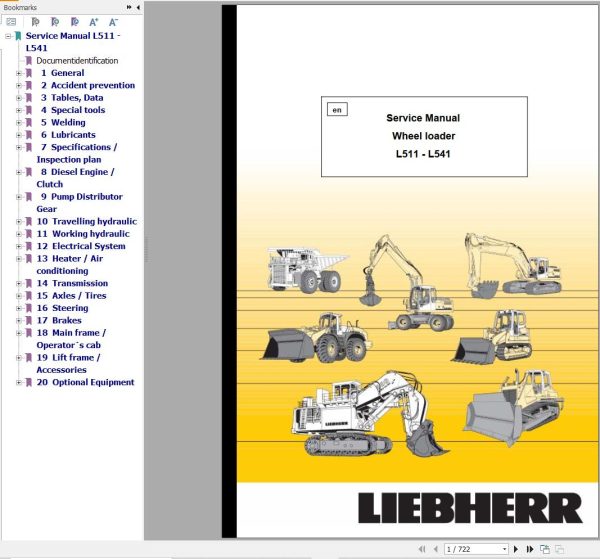Open the 13 Heater / Air conditioning bookmark
Screen dimensions: 600x559
click(x=69, y=264)
